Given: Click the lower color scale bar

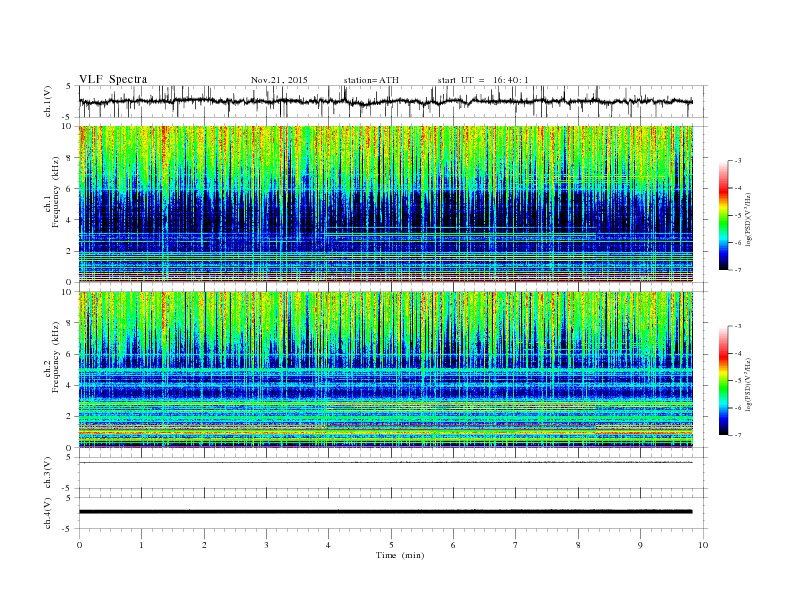Looking at the screenshot, I should [724, 380].
